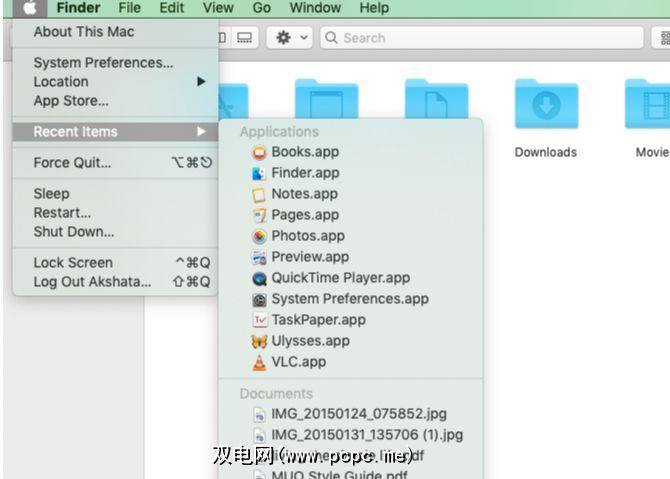Launch QuickTime Player.app
Image resolution: width=670 pixels, height=479 pixels.
click(x=350, y=278)
